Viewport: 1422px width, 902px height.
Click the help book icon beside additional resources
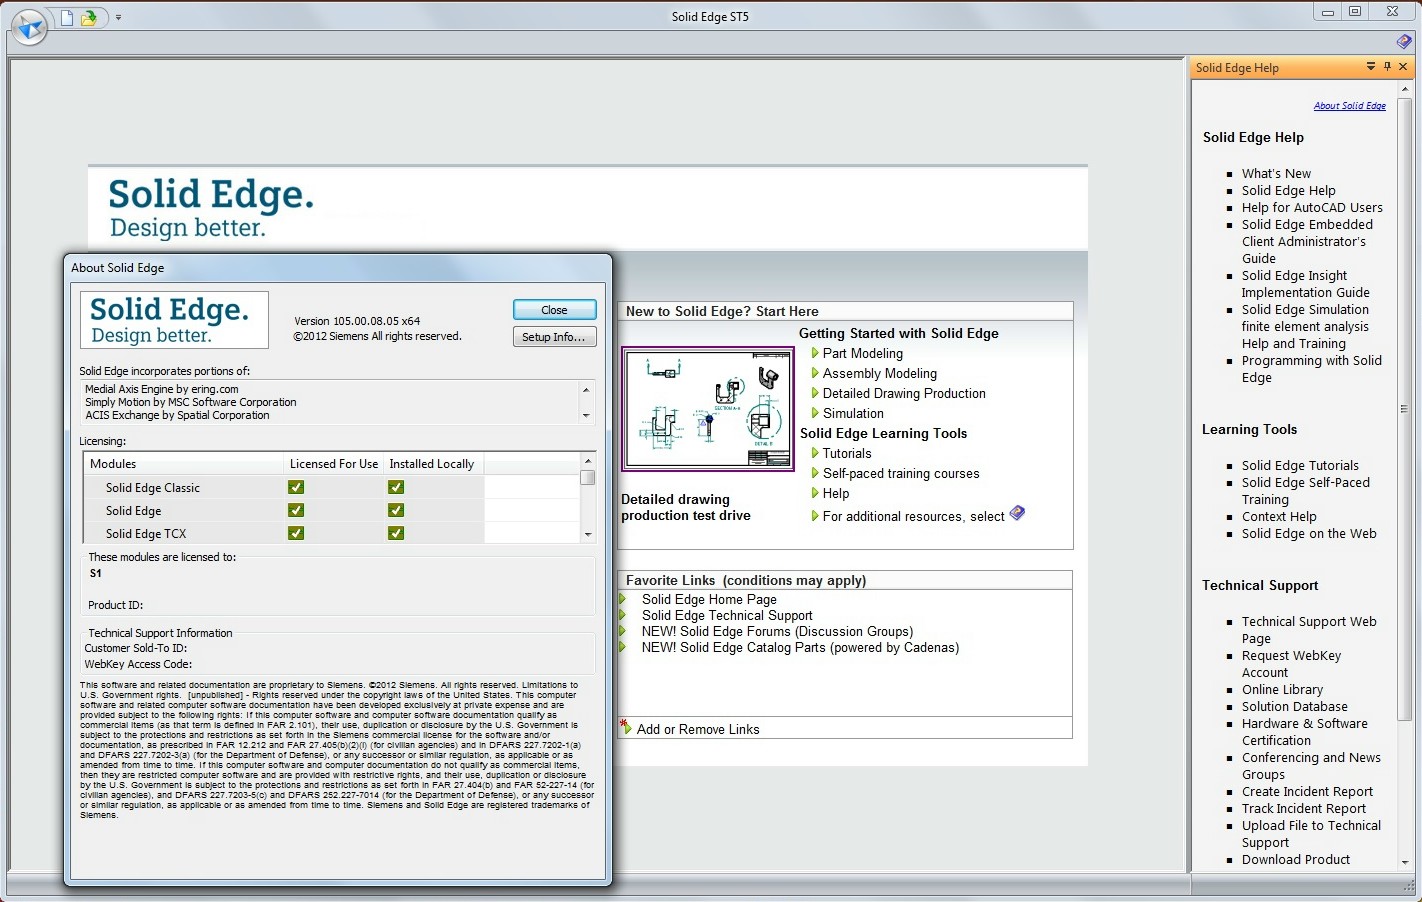click(1017, 513)
